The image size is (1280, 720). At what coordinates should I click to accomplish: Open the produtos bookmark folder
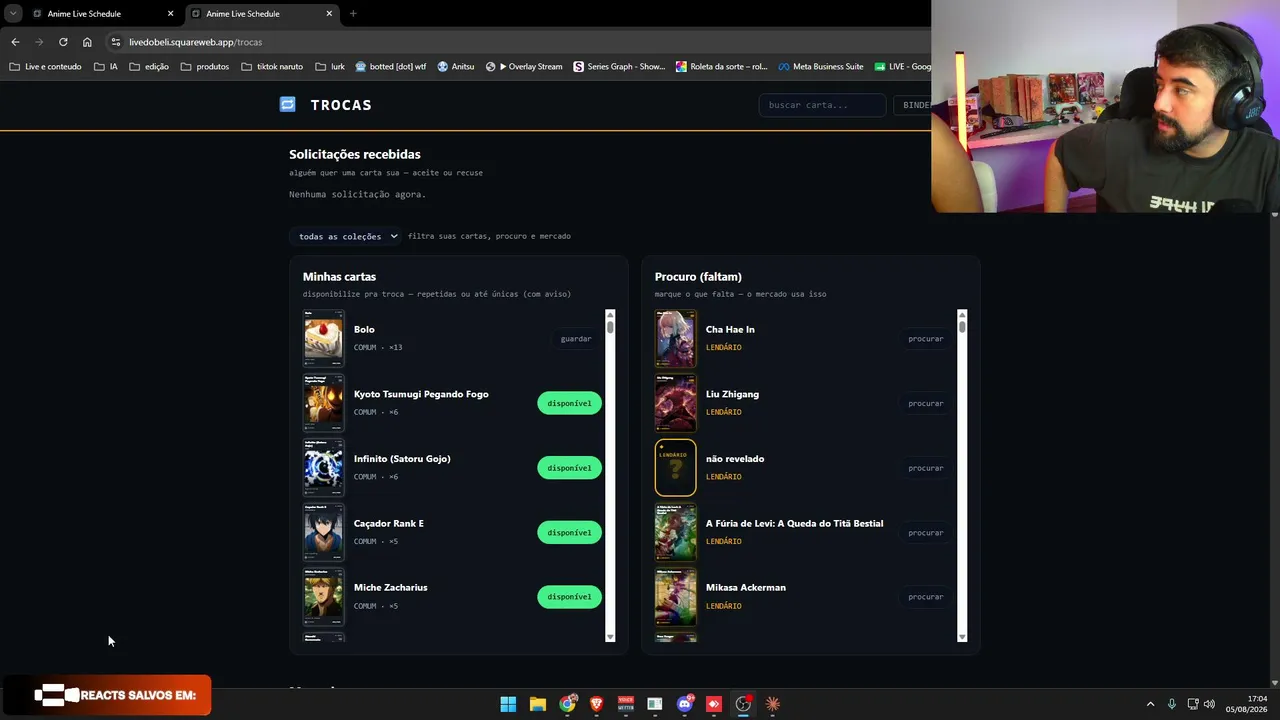(x=205, y=67)
